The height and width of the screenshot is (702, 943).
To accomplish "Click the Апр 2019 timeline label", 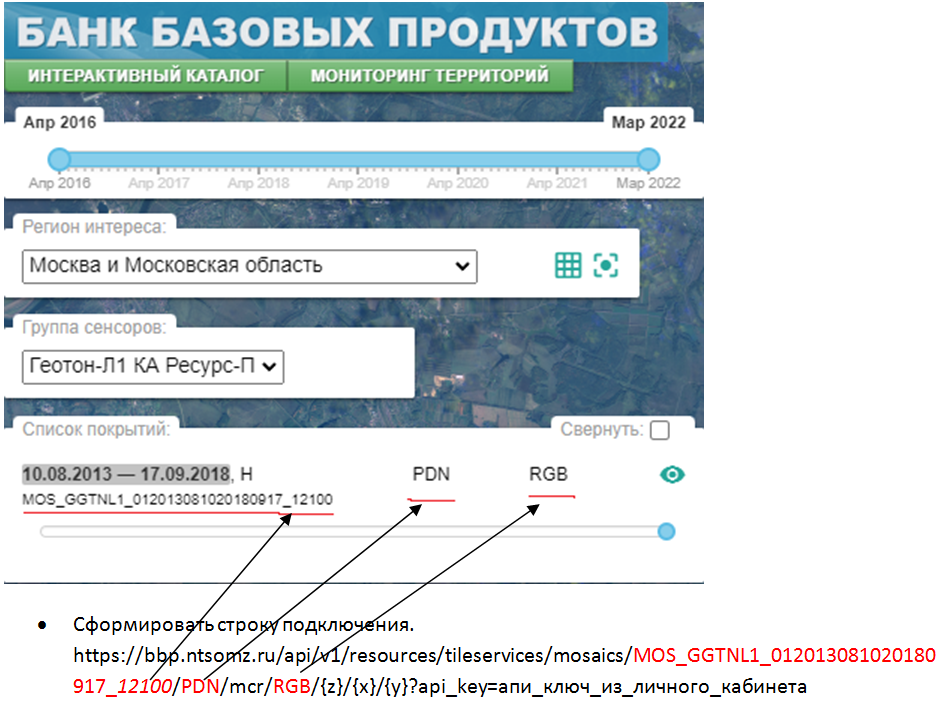I will (356, 184).
